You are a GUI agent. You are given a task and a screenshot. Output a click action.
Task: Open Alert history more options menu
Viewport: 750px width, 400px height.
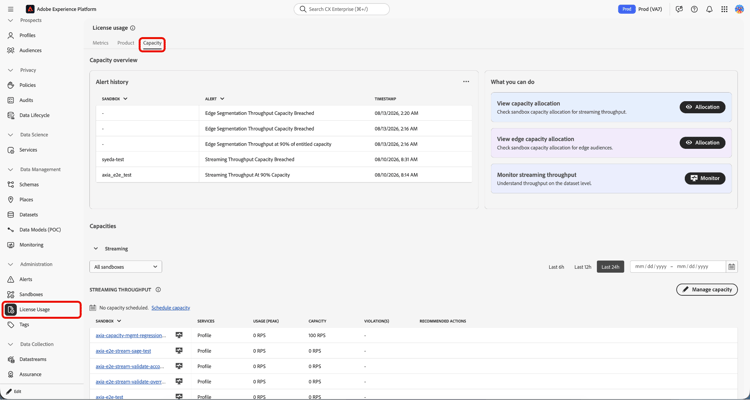(x=466, y=82)
